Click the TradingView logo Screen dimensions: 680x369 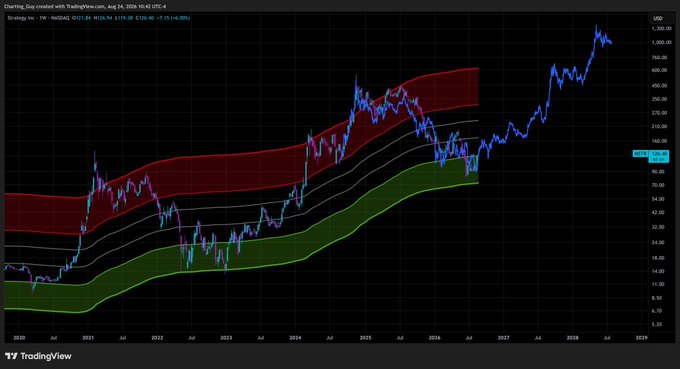[x=38, y=356]
